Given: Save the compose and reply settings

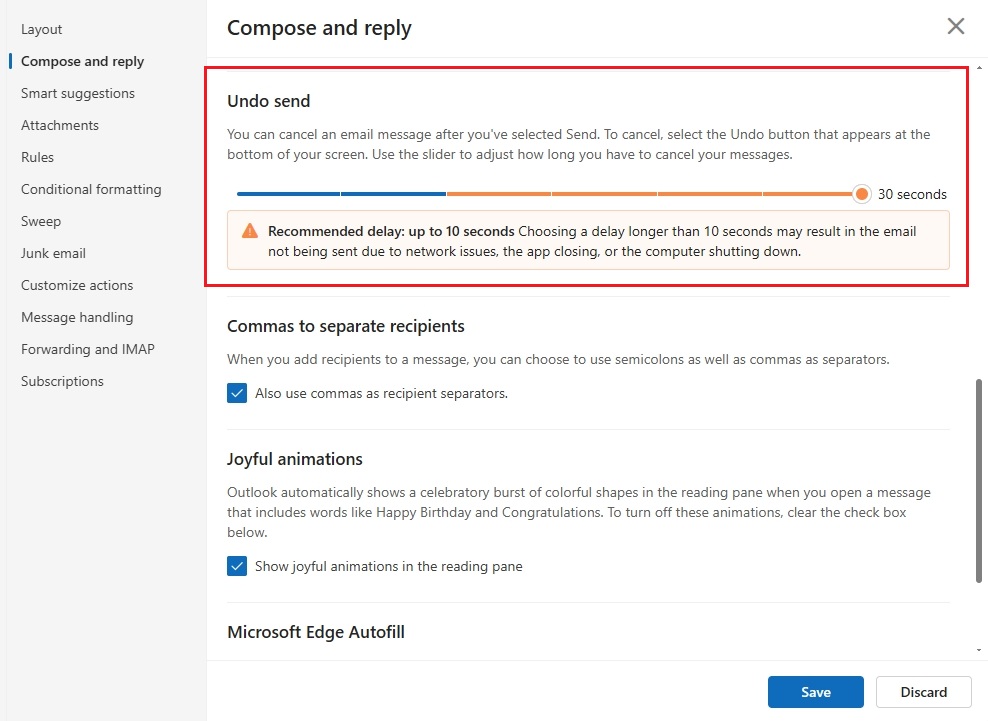Looking at the screenshot, I should [815, 691].
